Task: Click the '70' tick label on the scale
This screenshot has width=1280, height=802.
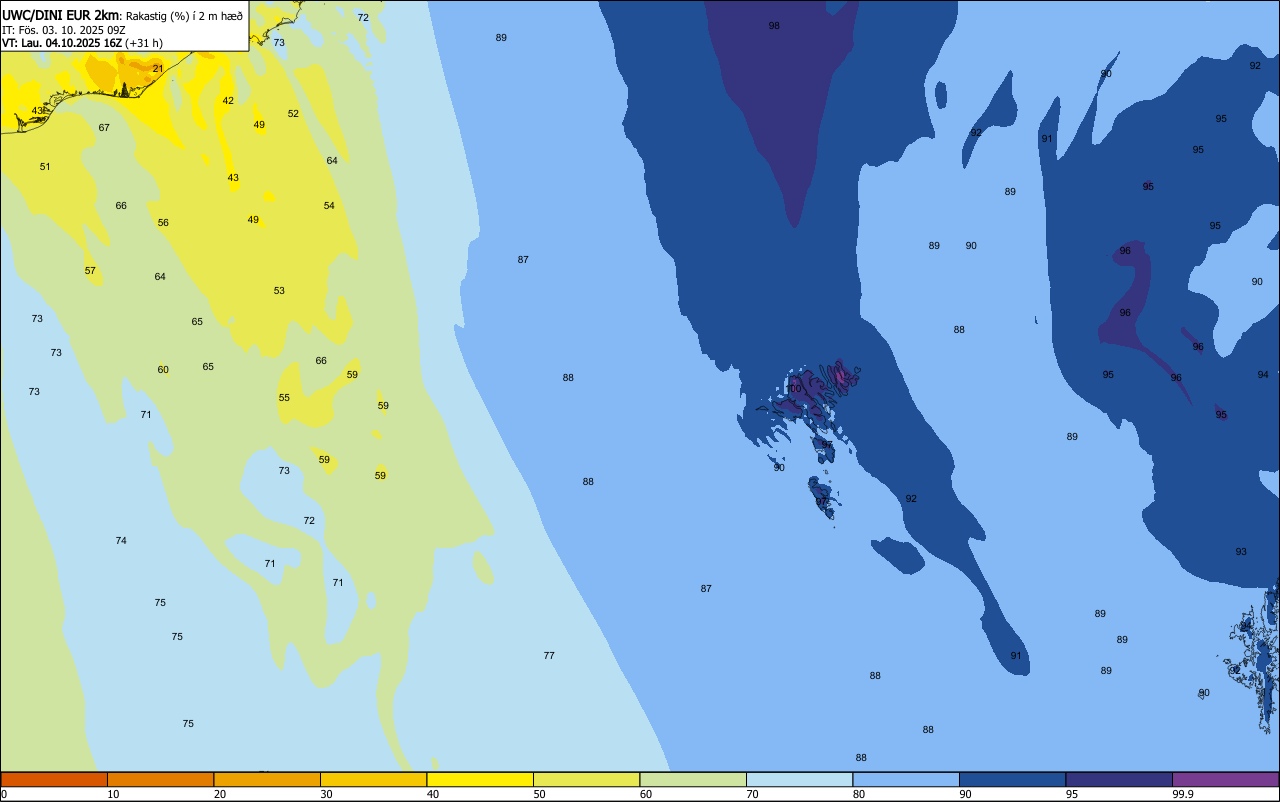Action: 752,794
